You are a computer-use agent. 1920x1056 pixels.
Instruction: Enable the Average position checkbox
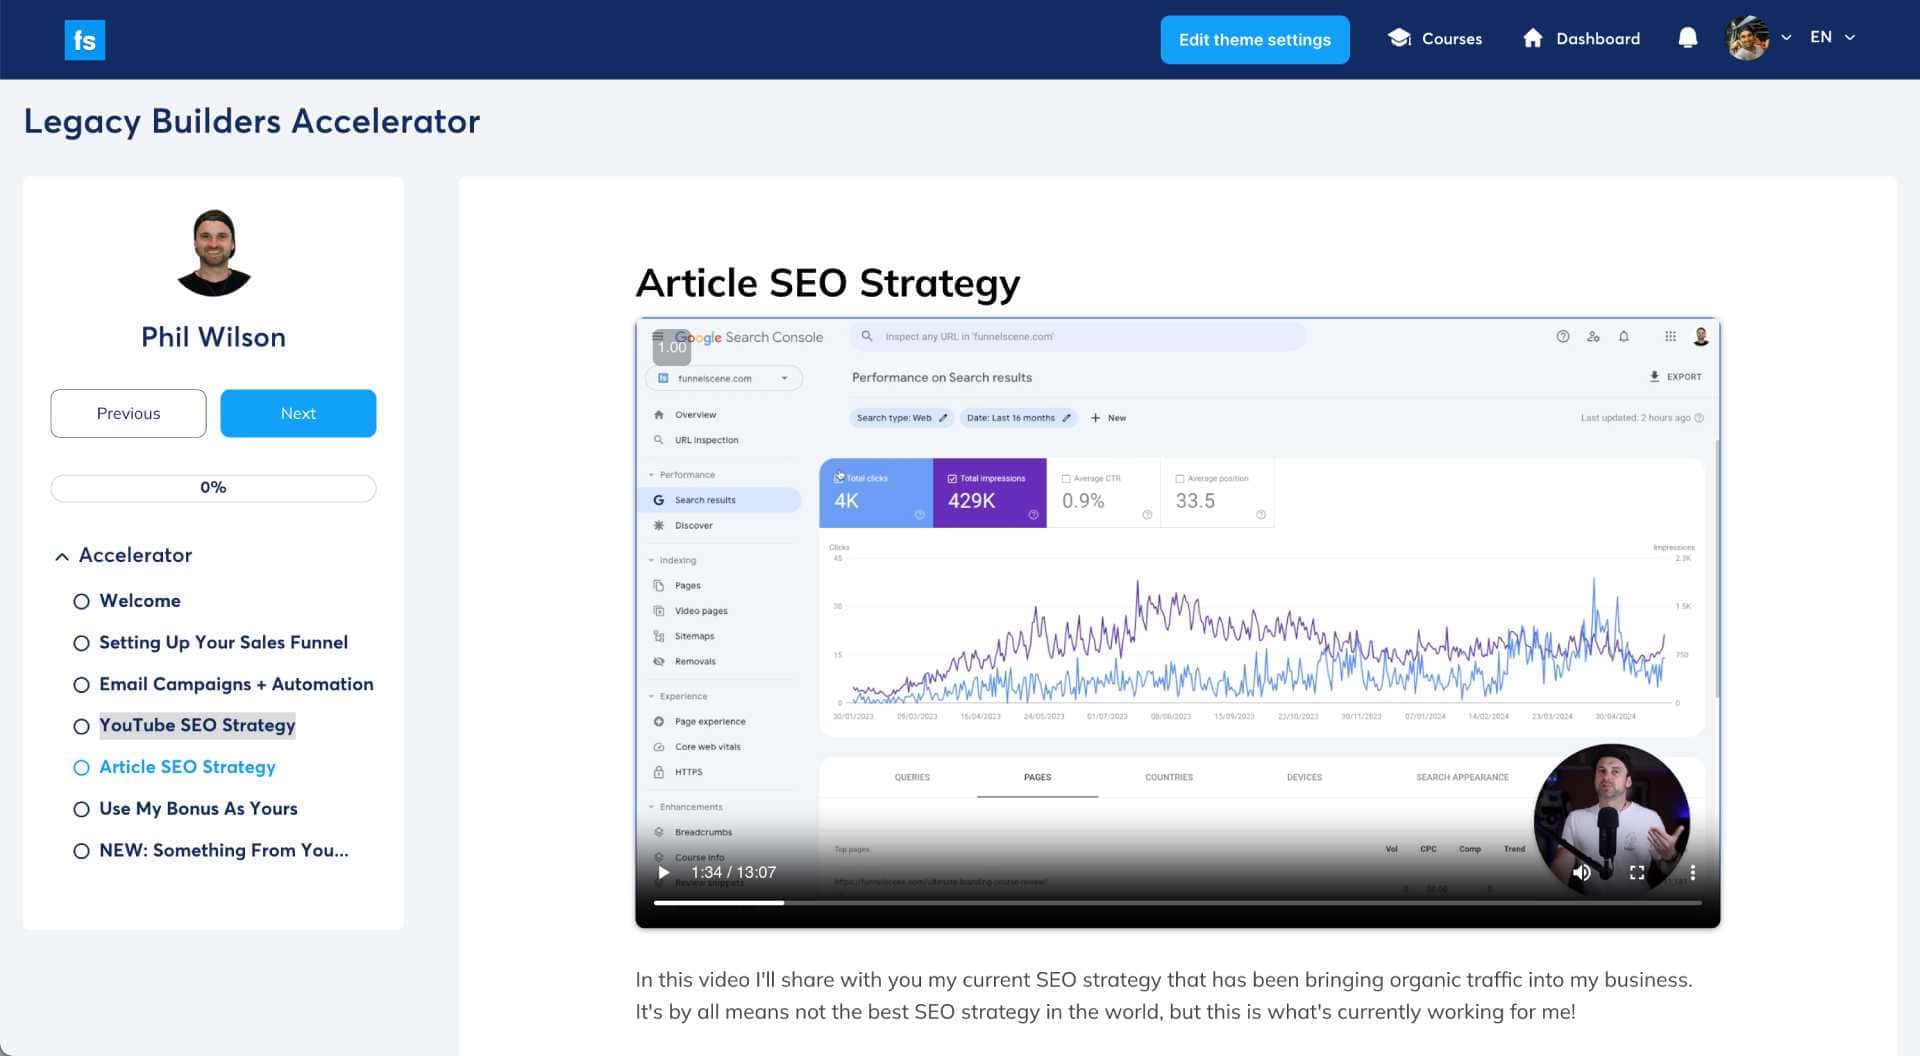pos(1180,479)
